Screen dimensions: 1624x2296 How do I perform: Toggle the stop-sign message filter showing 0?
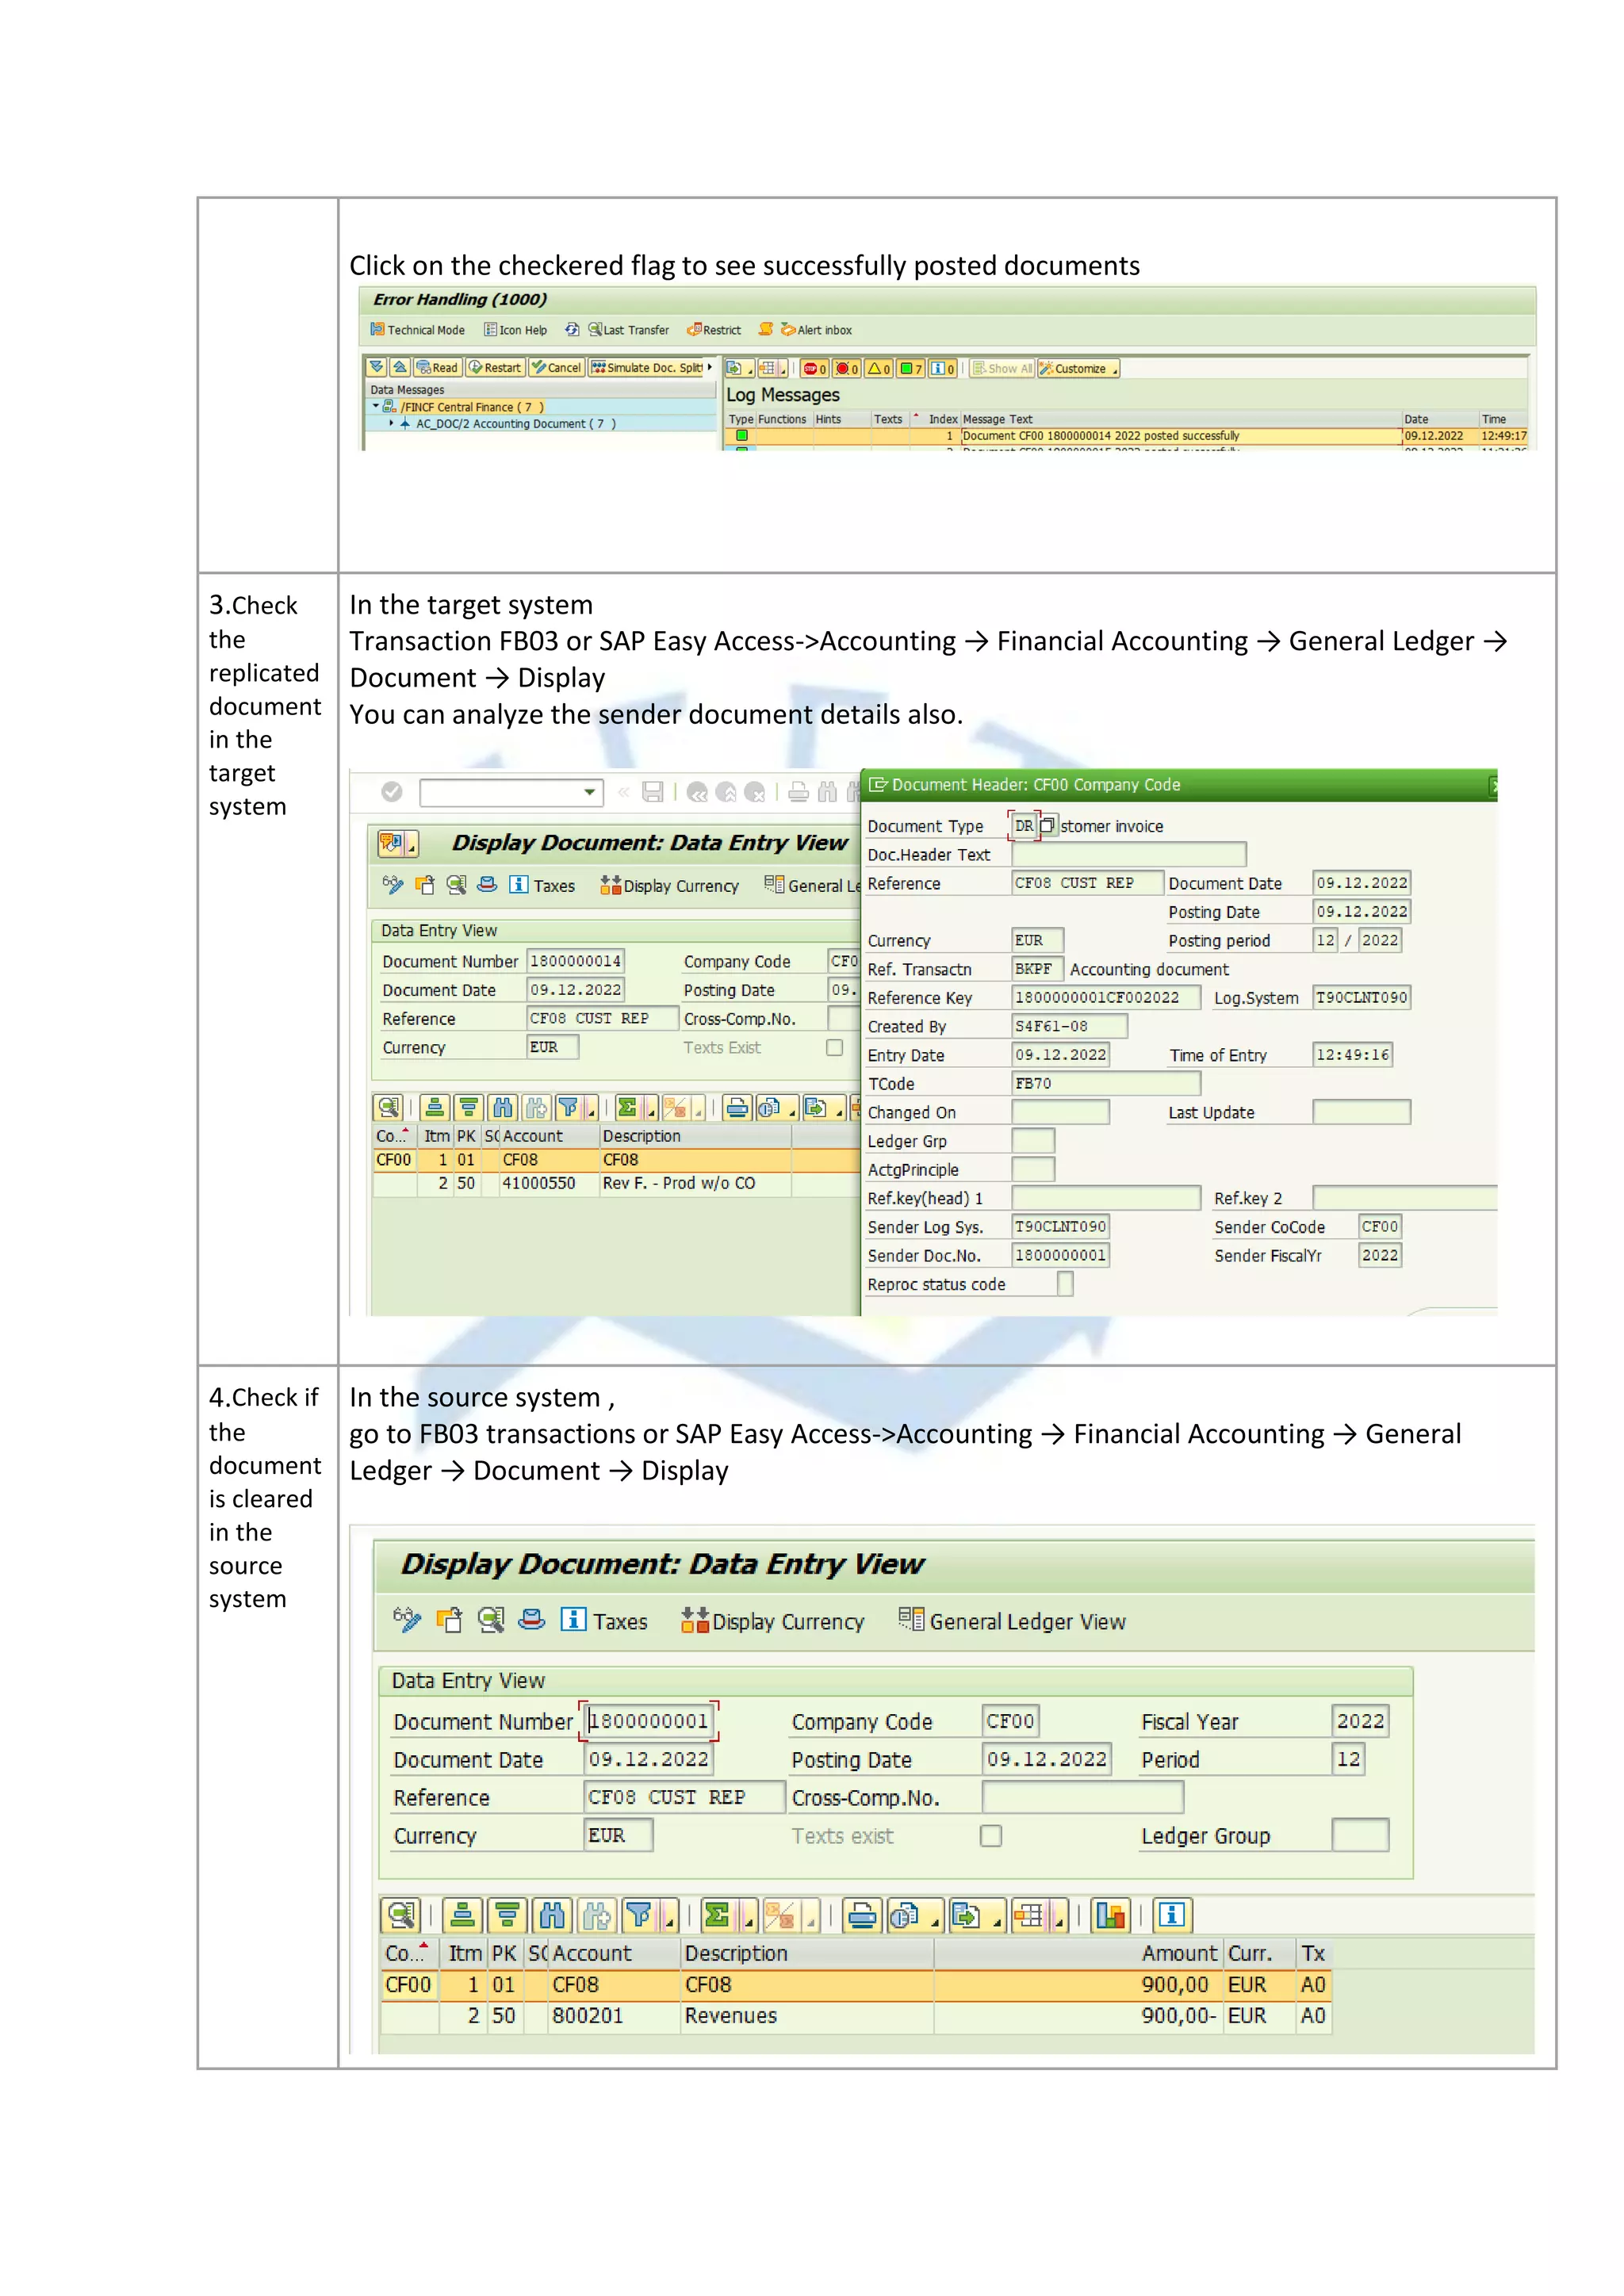tap(814, 368)
